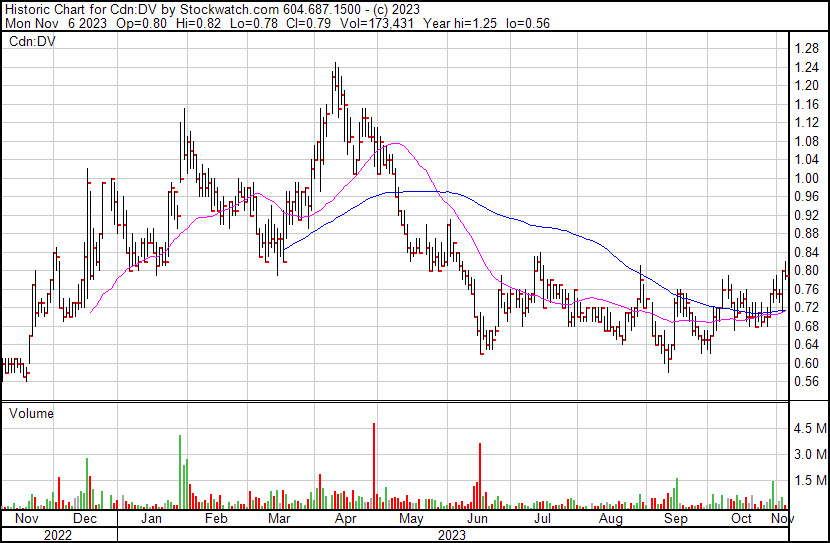Viewport: 830px width, 543px height.
Task: Click the 0.72 price axis label
Action: pos(806,307)
